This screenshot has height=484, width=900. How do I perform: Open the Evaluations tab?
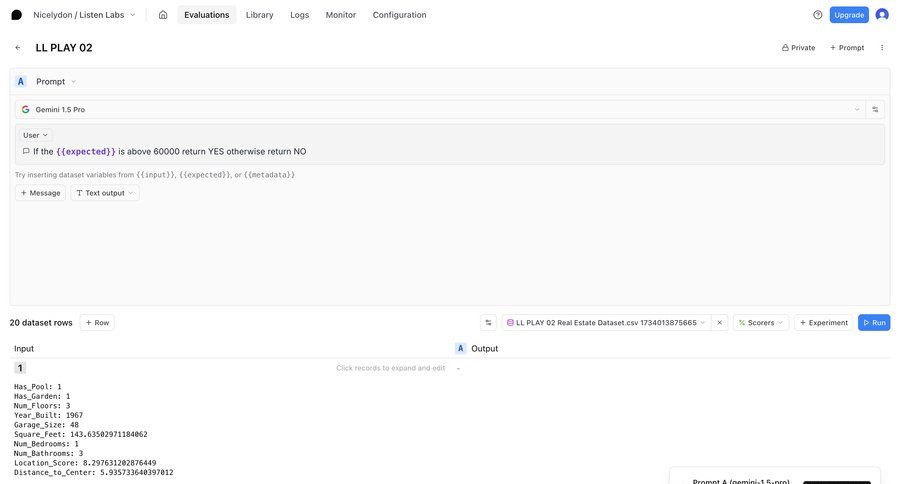[x=207, y=15]
